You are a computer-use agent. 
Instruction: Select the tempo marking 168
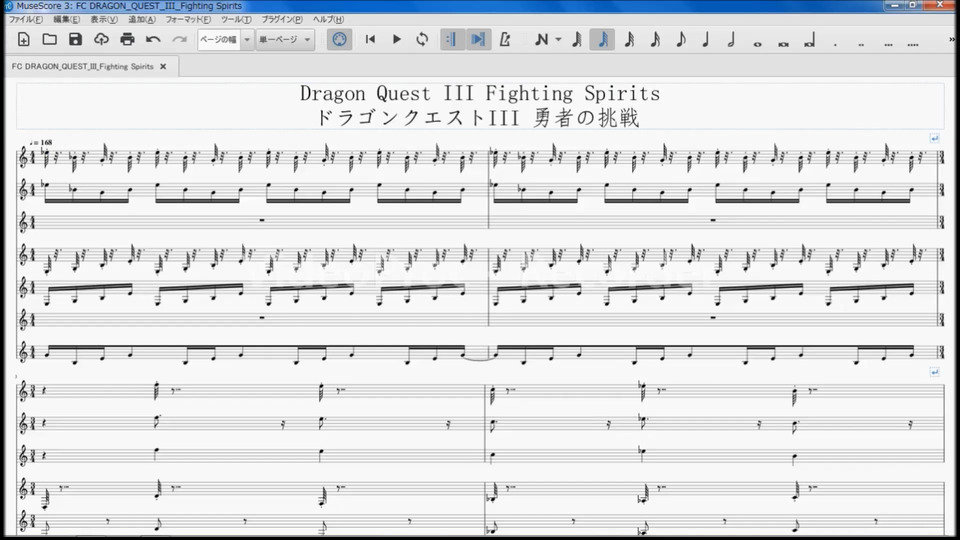[41, 142]
